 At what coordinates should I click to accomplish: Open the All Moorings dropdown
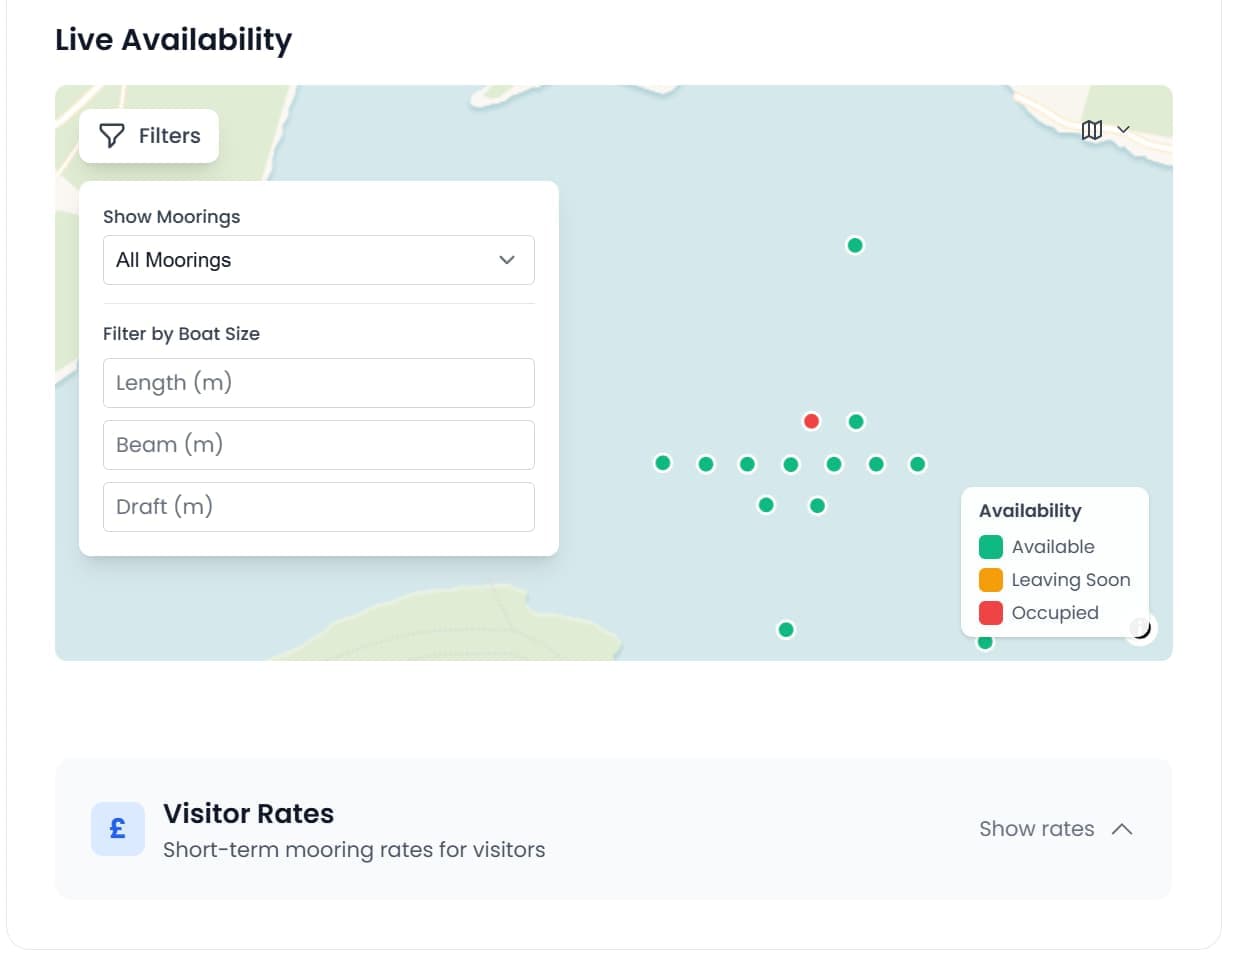318,259
